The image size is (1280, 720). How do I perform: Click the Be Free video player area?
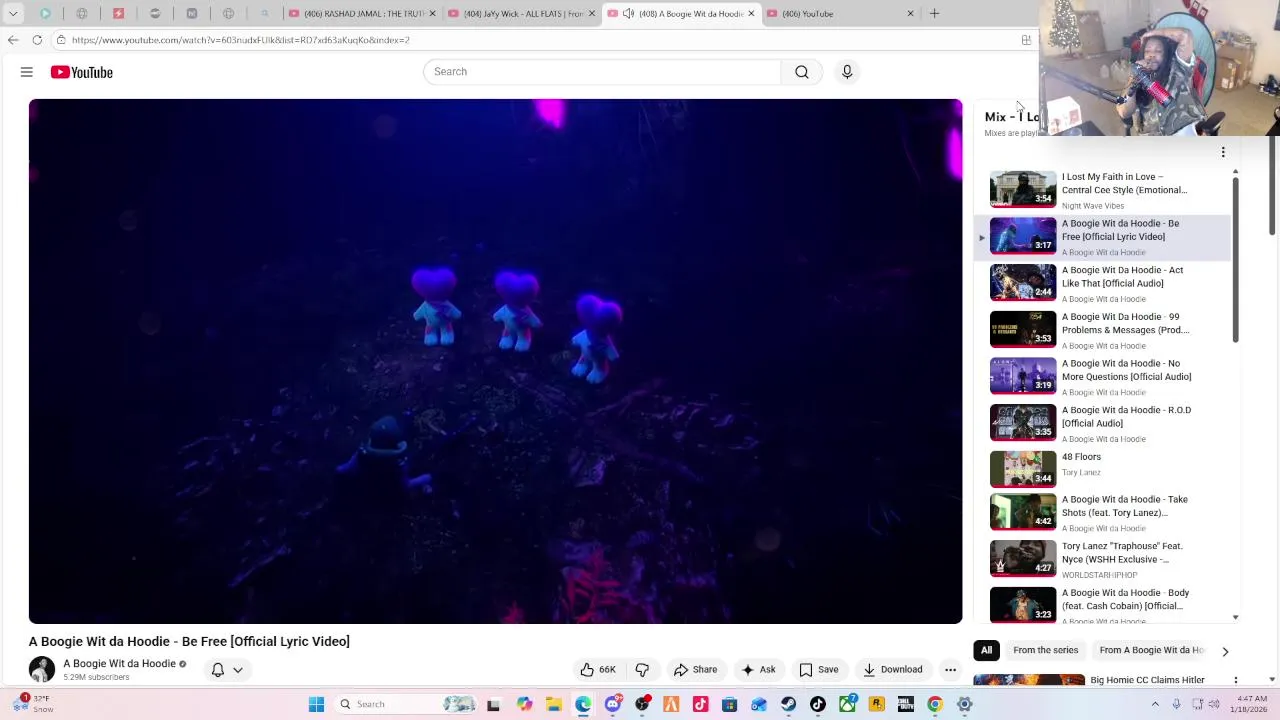[495, 361]
